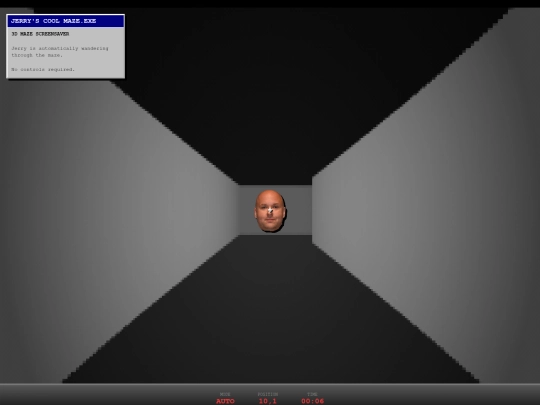The height and width of the screenshot is (405, 540).
Task: Click the POSITION label in status bar
Action: (x=268, y=394)
